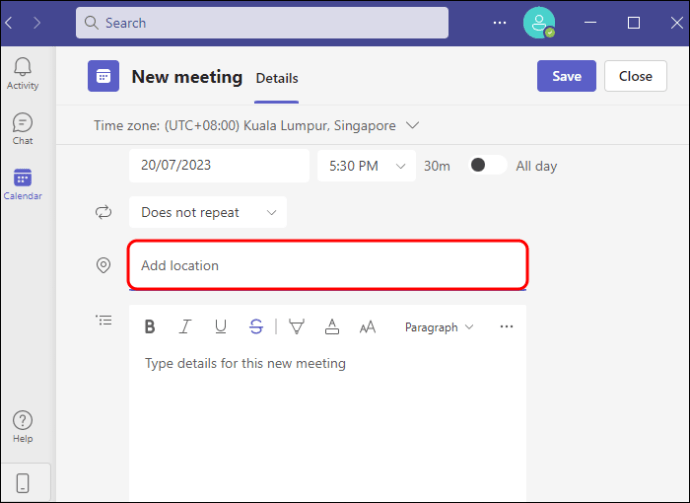Save the new meeting
This screenshot has height=503, width=690.
pos(566,76)
